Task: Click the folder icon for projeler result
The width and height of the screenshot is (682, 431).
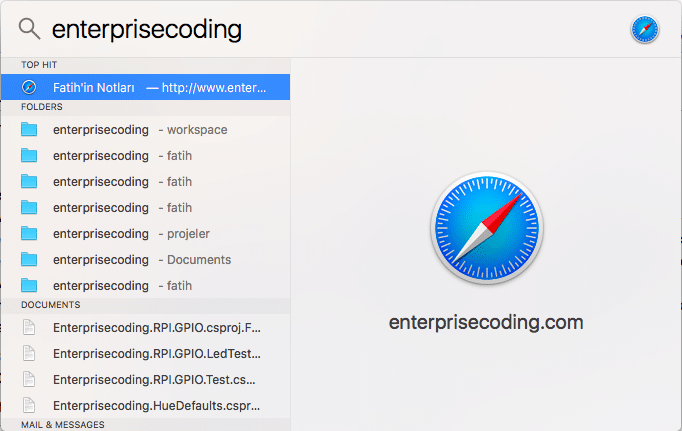Action: pyautogui.click(x=29, y=234)
